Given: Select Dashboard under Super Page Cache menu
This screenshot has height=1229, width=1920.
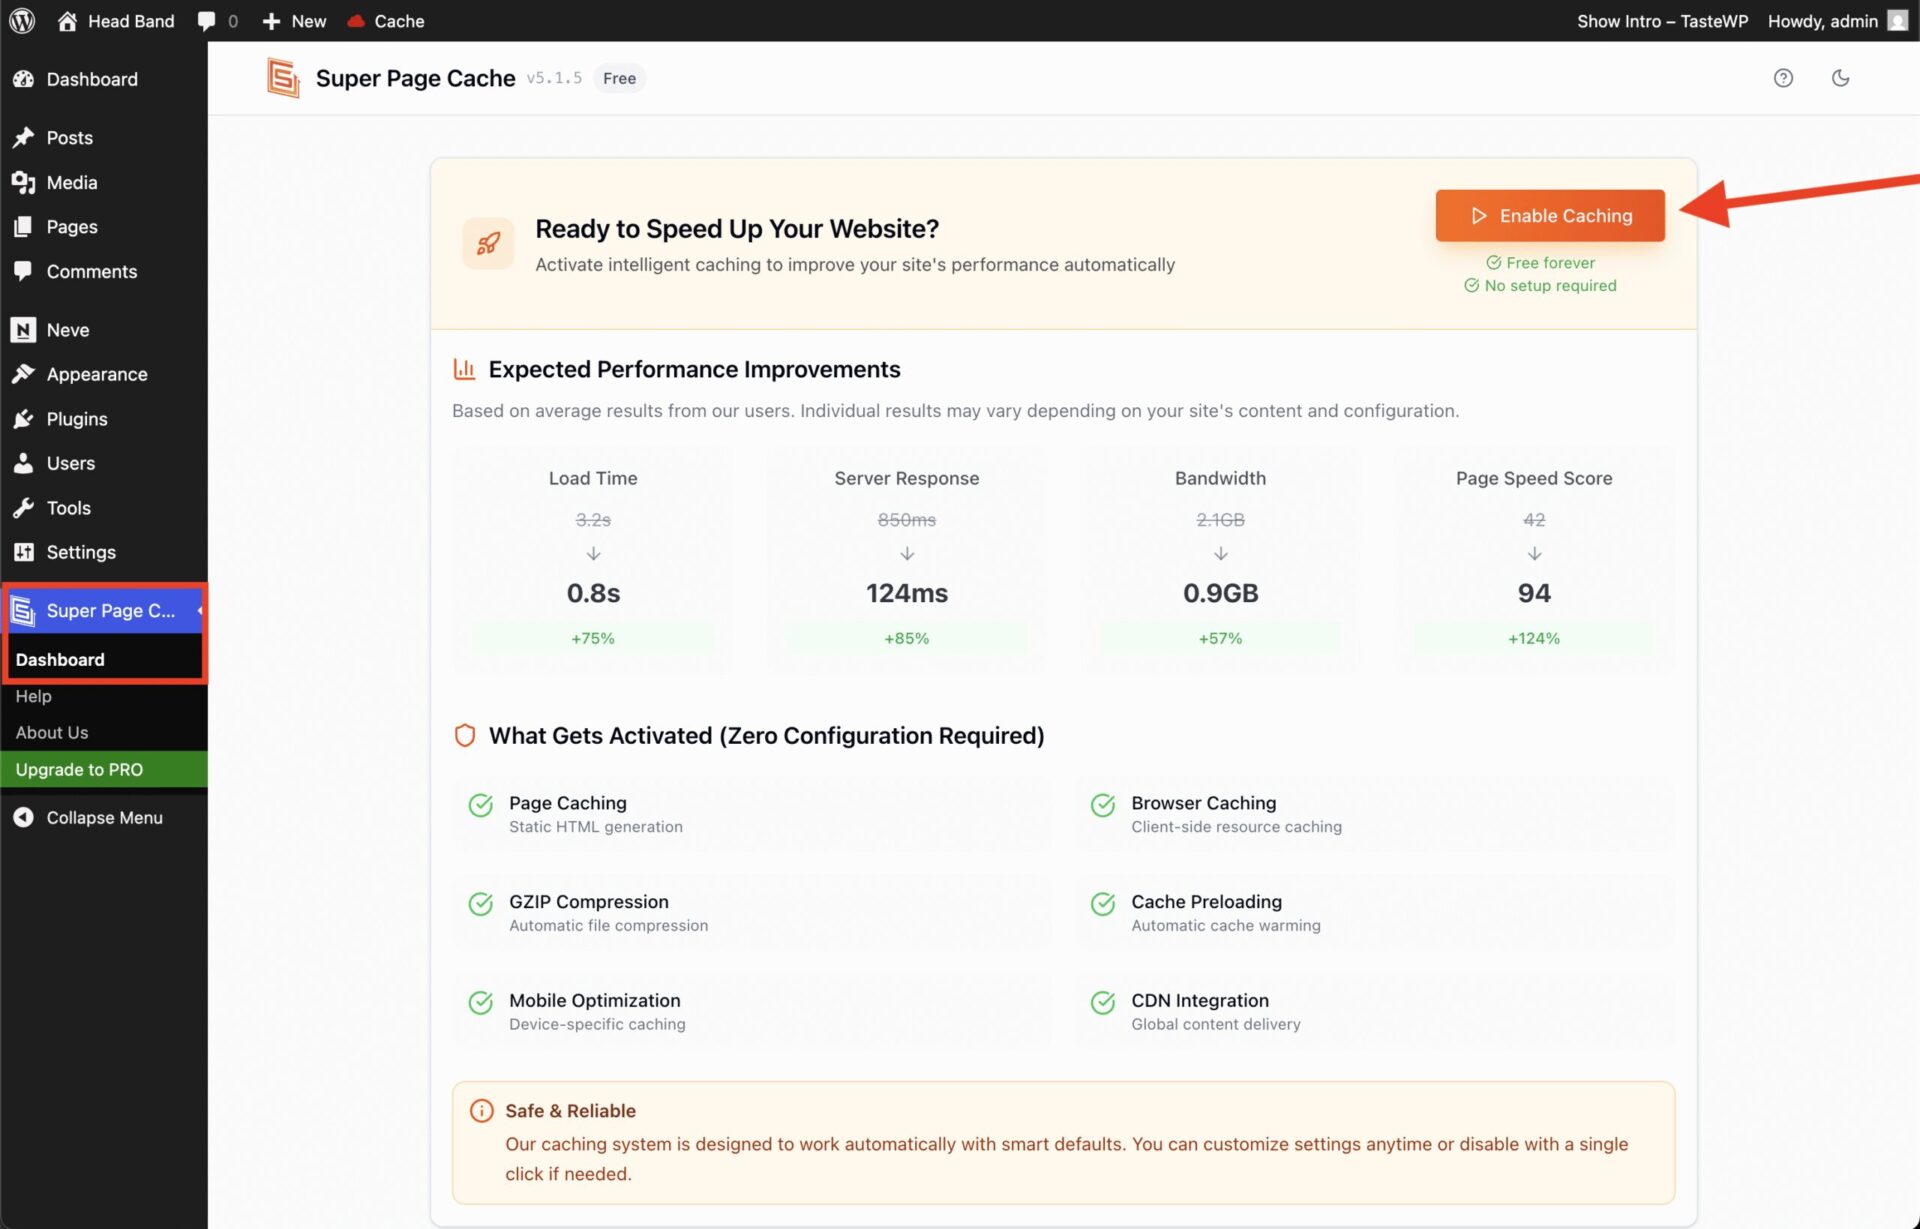Looking at the screenshot, I should (60, 659).
